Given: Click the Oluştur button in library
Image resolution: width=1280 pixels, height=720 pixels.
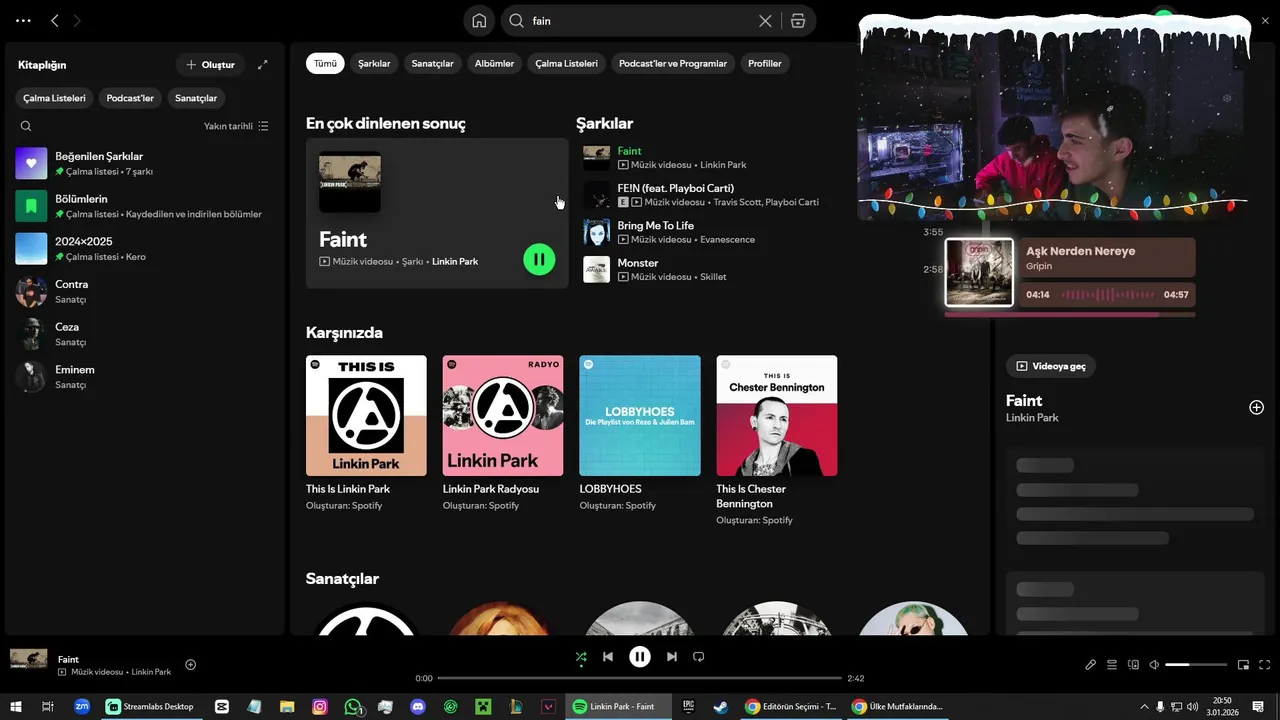Looking at the screenshot, I should tap(210, 65).
